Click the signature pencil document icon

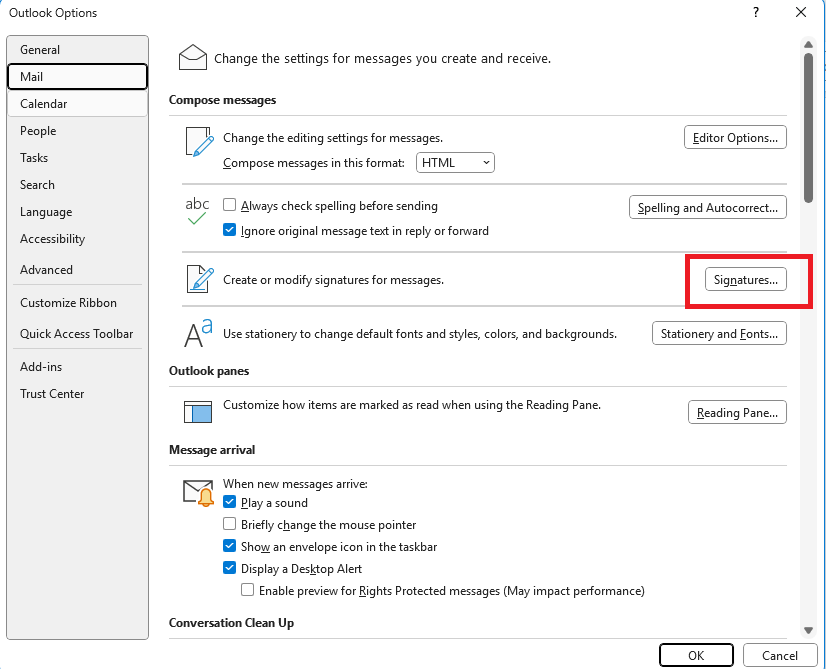pos(200,279)
